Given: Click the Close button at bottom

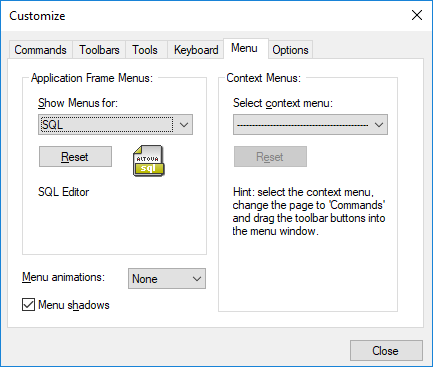Looking at the screenshot, I should [386, 351].
